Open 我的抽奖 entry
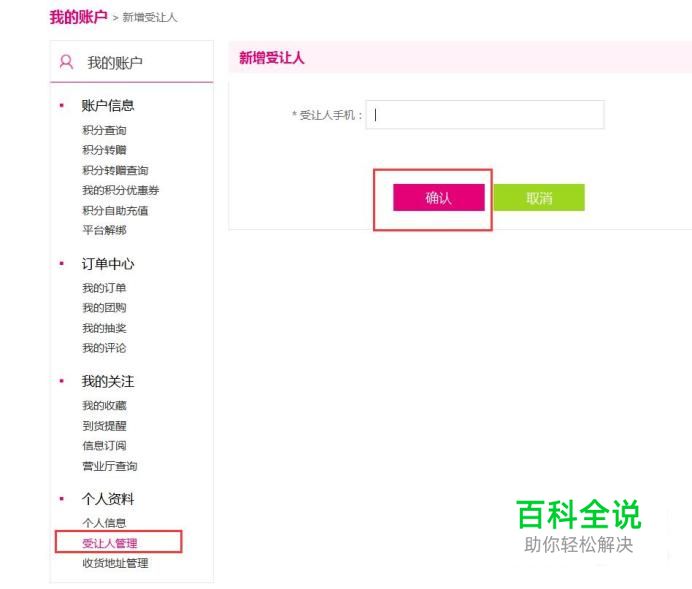The image size is (692, 589). [x=104, y=328]
